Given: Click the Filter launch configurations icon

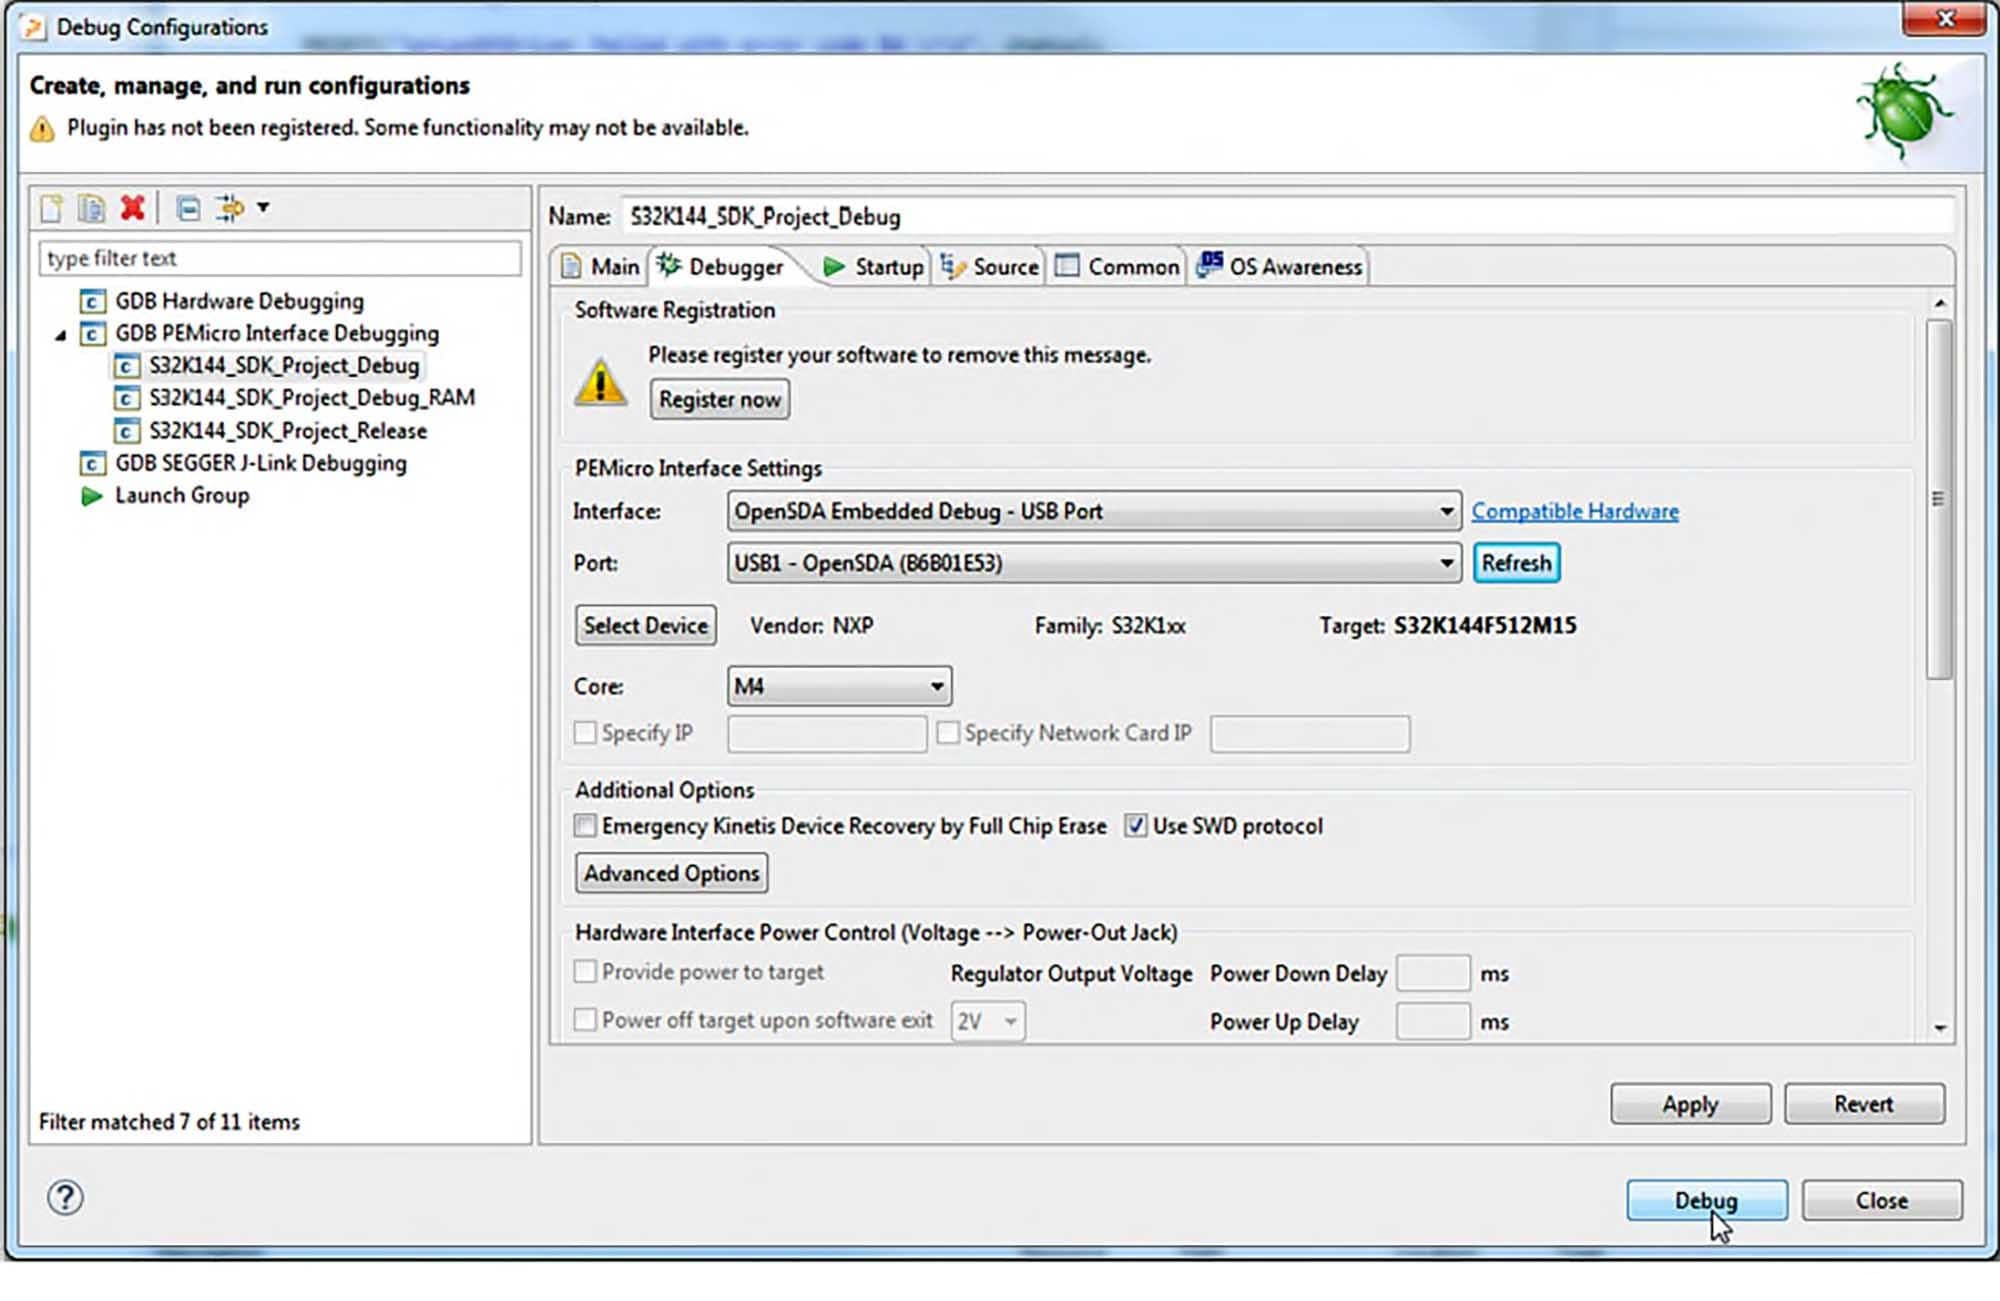Looking at the screenshot, I should pyautogui.click(x=230, y=208).
